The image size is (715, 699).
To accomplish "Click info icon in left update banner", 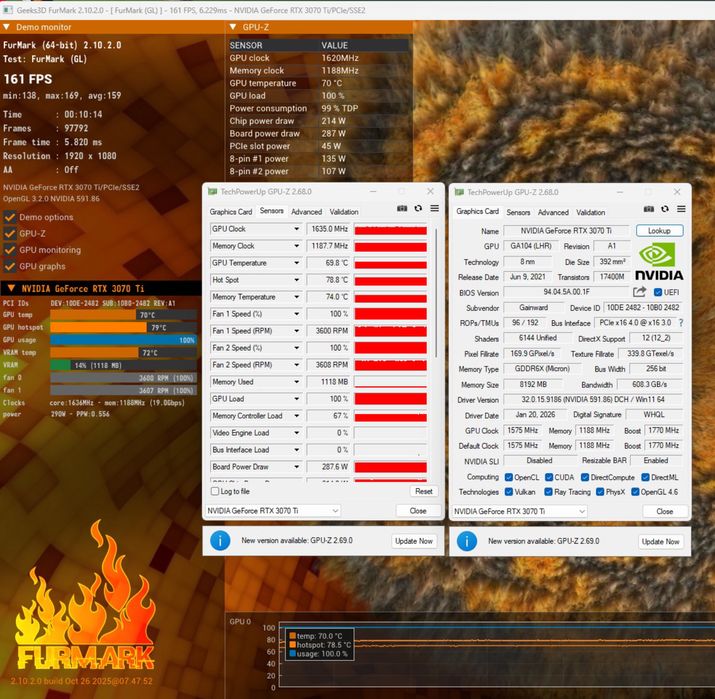I will click(220, 541).
